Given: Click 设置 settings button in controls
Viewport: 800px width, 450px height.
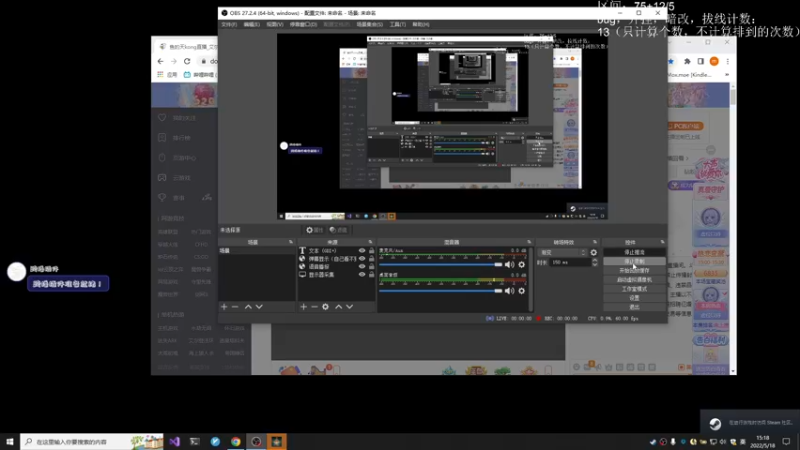Looking at the screenshot, I should (634, 298).
